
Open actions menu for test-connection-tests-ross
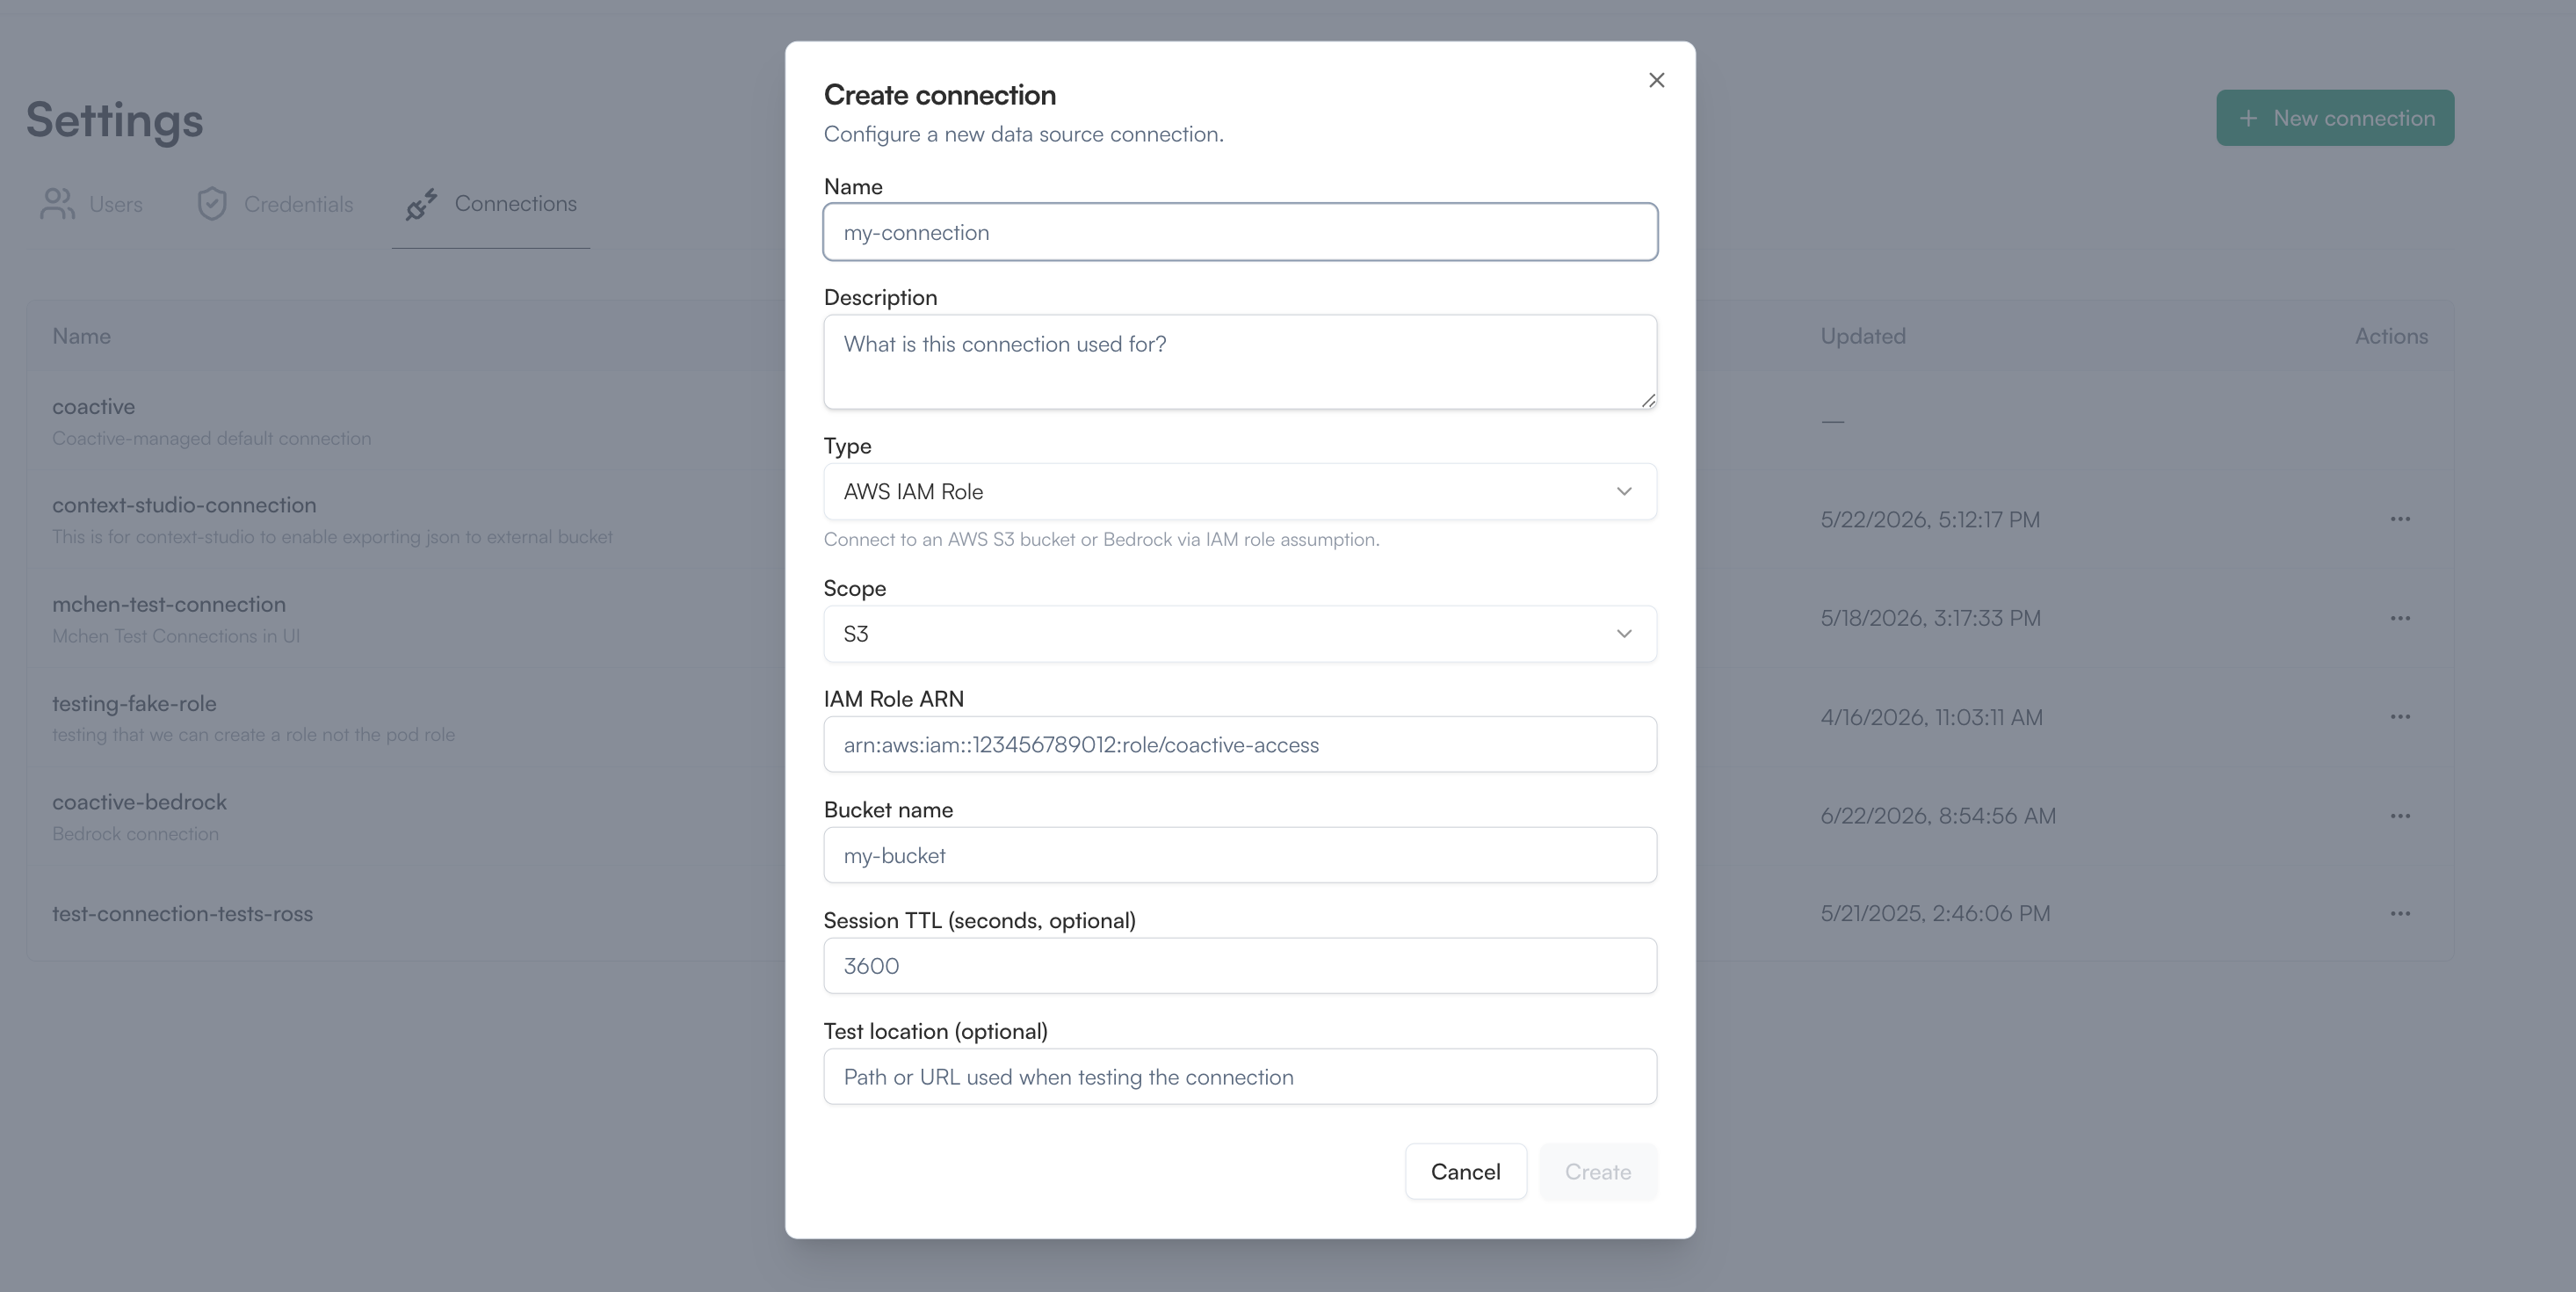point(2400,914)
